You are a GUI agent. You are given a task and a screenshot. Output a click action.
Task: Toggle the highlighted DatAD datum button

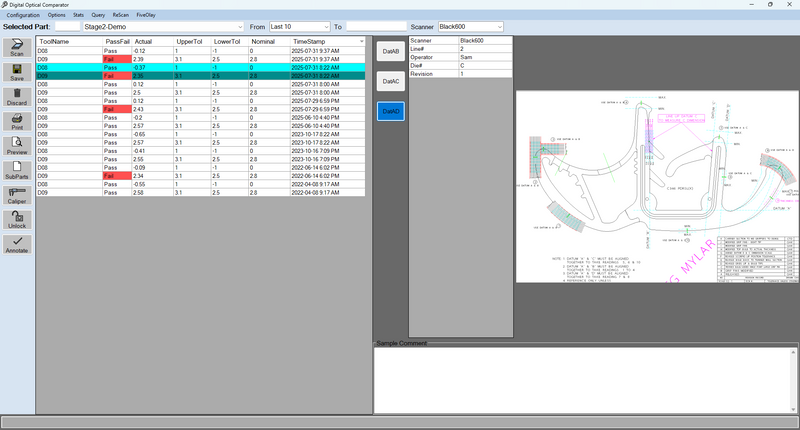pyautogui.click(x=390, y=111)
